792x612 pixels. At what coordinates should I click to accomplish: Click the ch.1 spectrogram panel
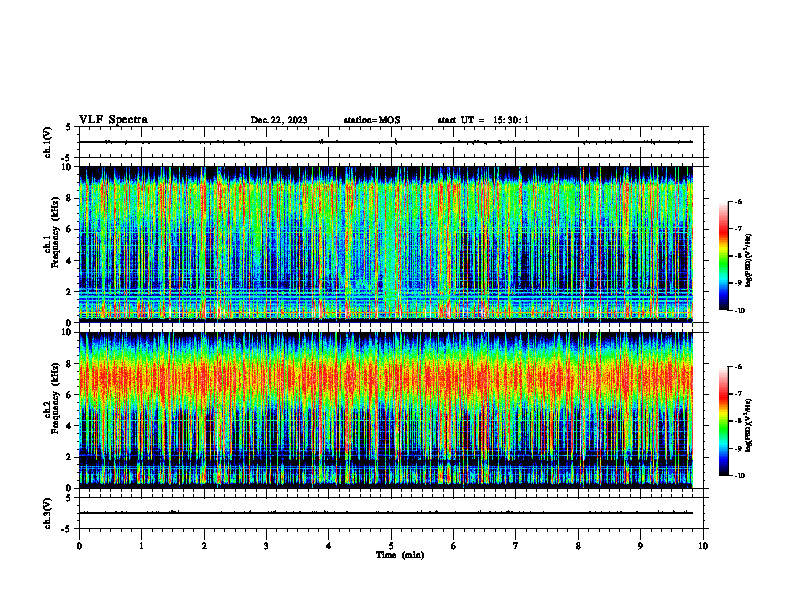pos(386,244)
